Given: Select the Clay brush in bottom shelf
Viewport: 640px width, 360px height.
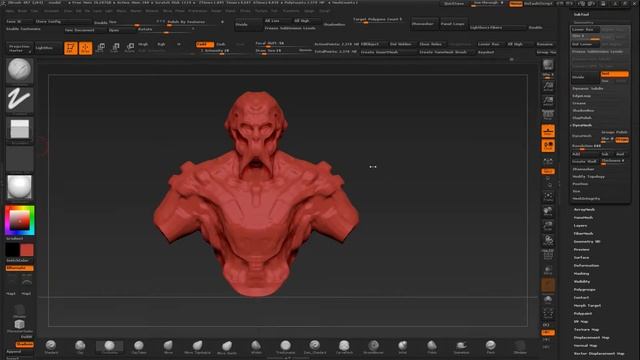Looking at the screenshot, I should point(80,347).
